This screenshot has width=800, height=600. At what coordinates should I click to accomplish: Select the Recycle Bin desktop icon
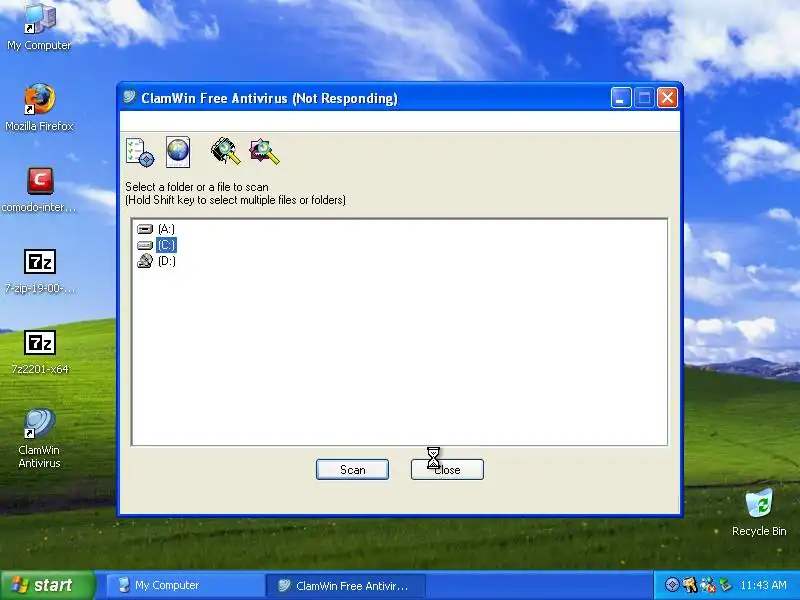759,512
